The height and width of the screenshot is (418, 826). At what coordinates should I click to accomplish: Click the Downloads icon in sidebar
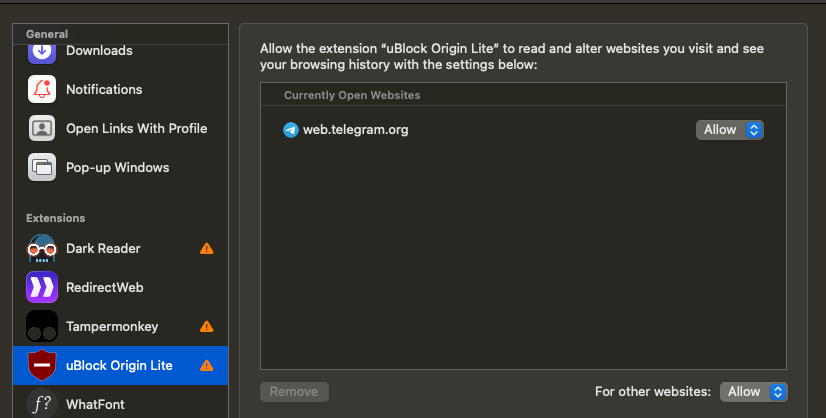(x=42, y=53)
